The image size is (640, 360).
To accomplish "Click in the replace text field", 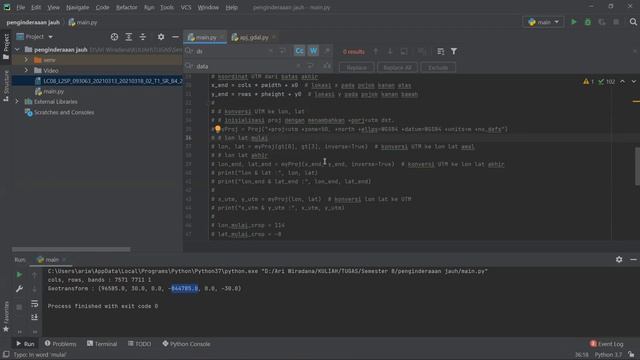I will 245,66.
